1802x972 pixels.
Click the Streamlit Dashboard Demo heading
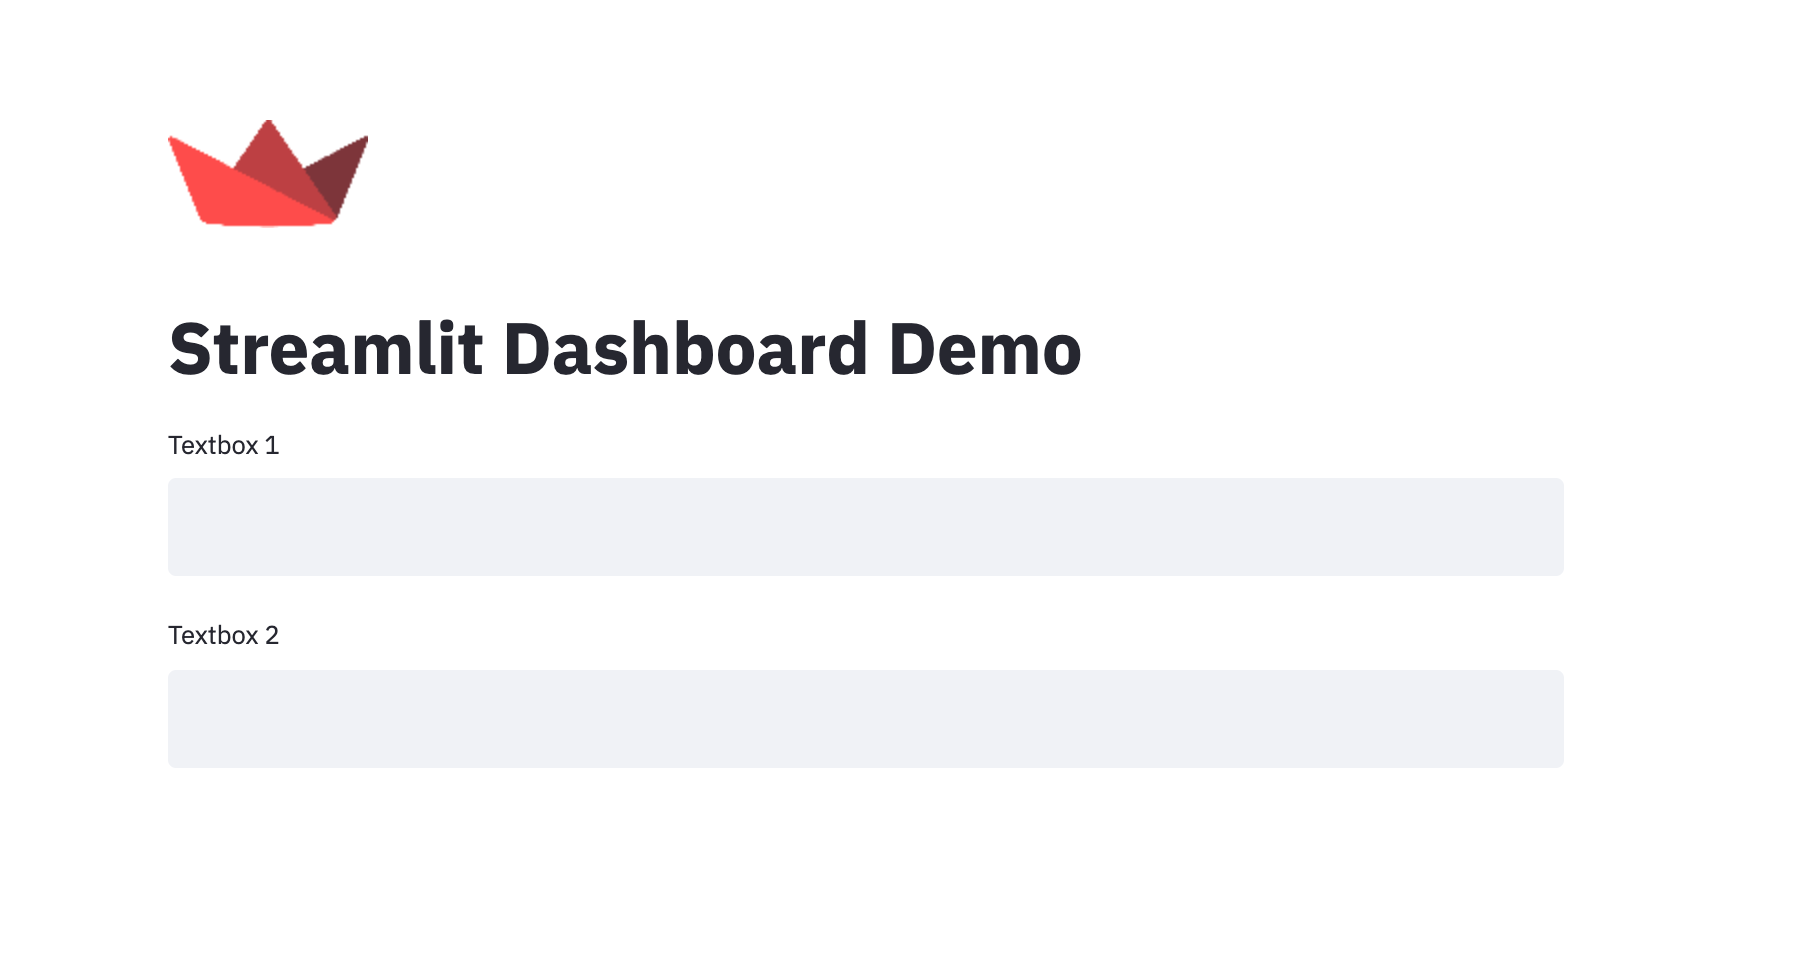click(x=624, y=349)
